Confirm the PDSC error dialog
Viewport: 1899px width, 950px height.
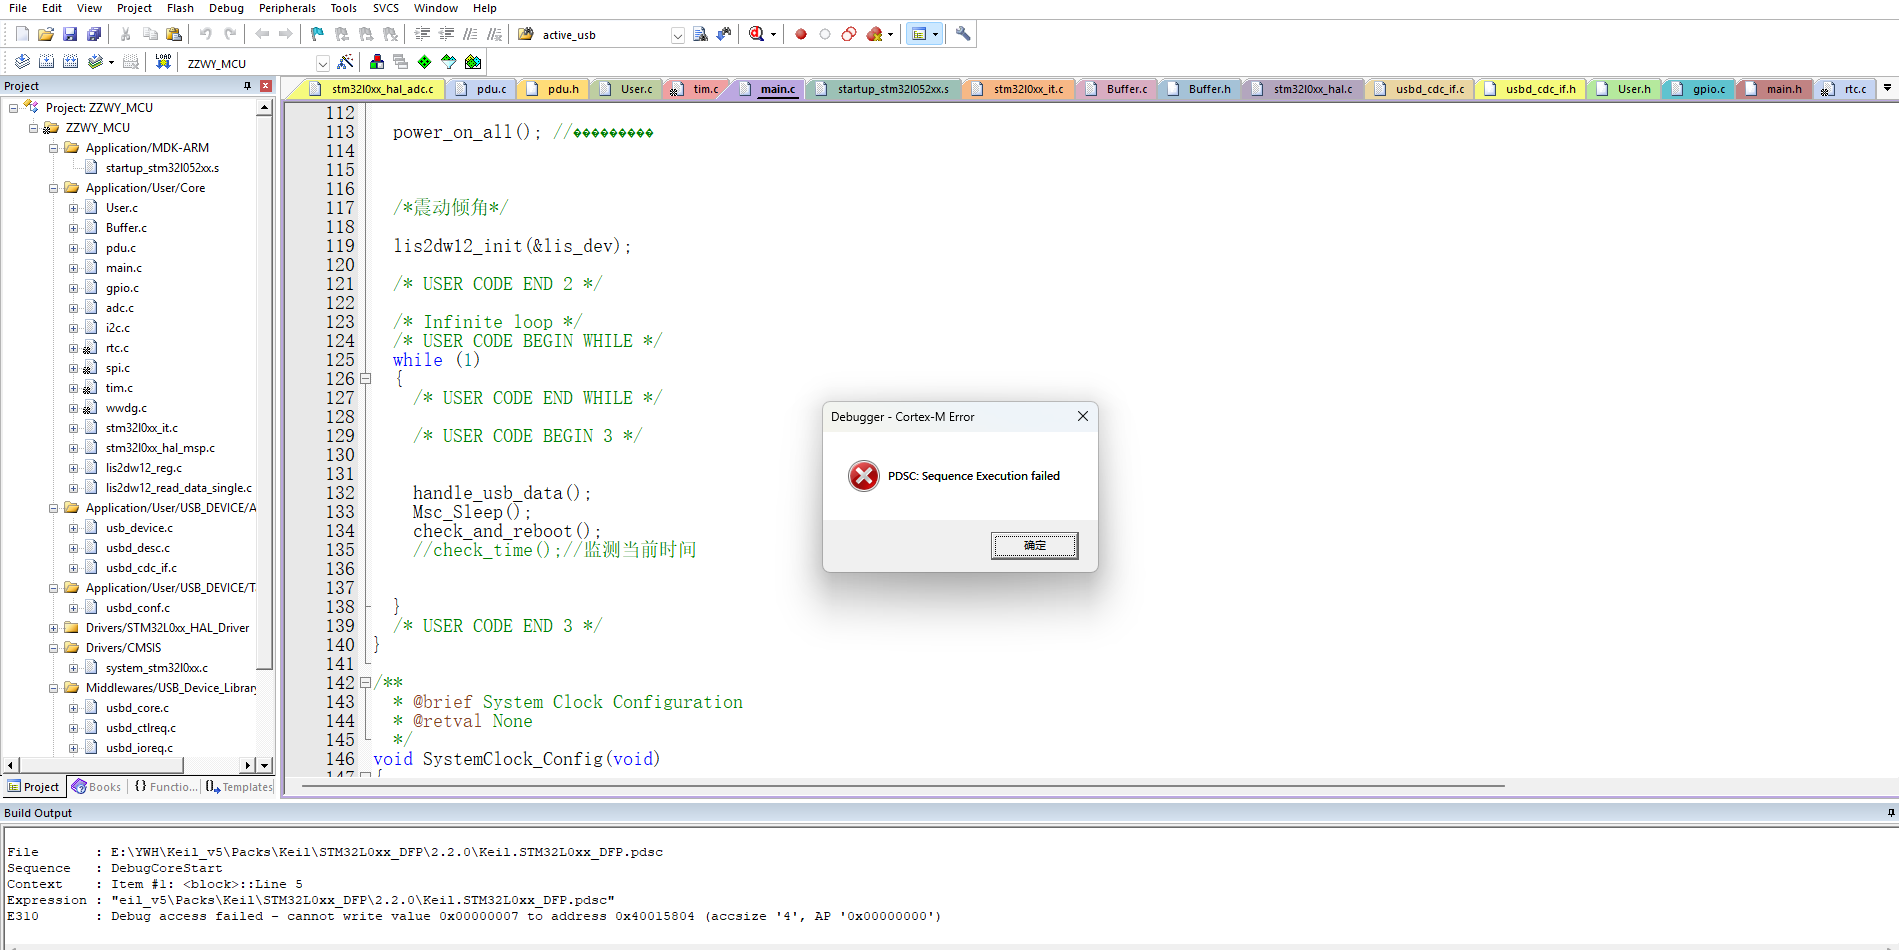pos(1034,545)
